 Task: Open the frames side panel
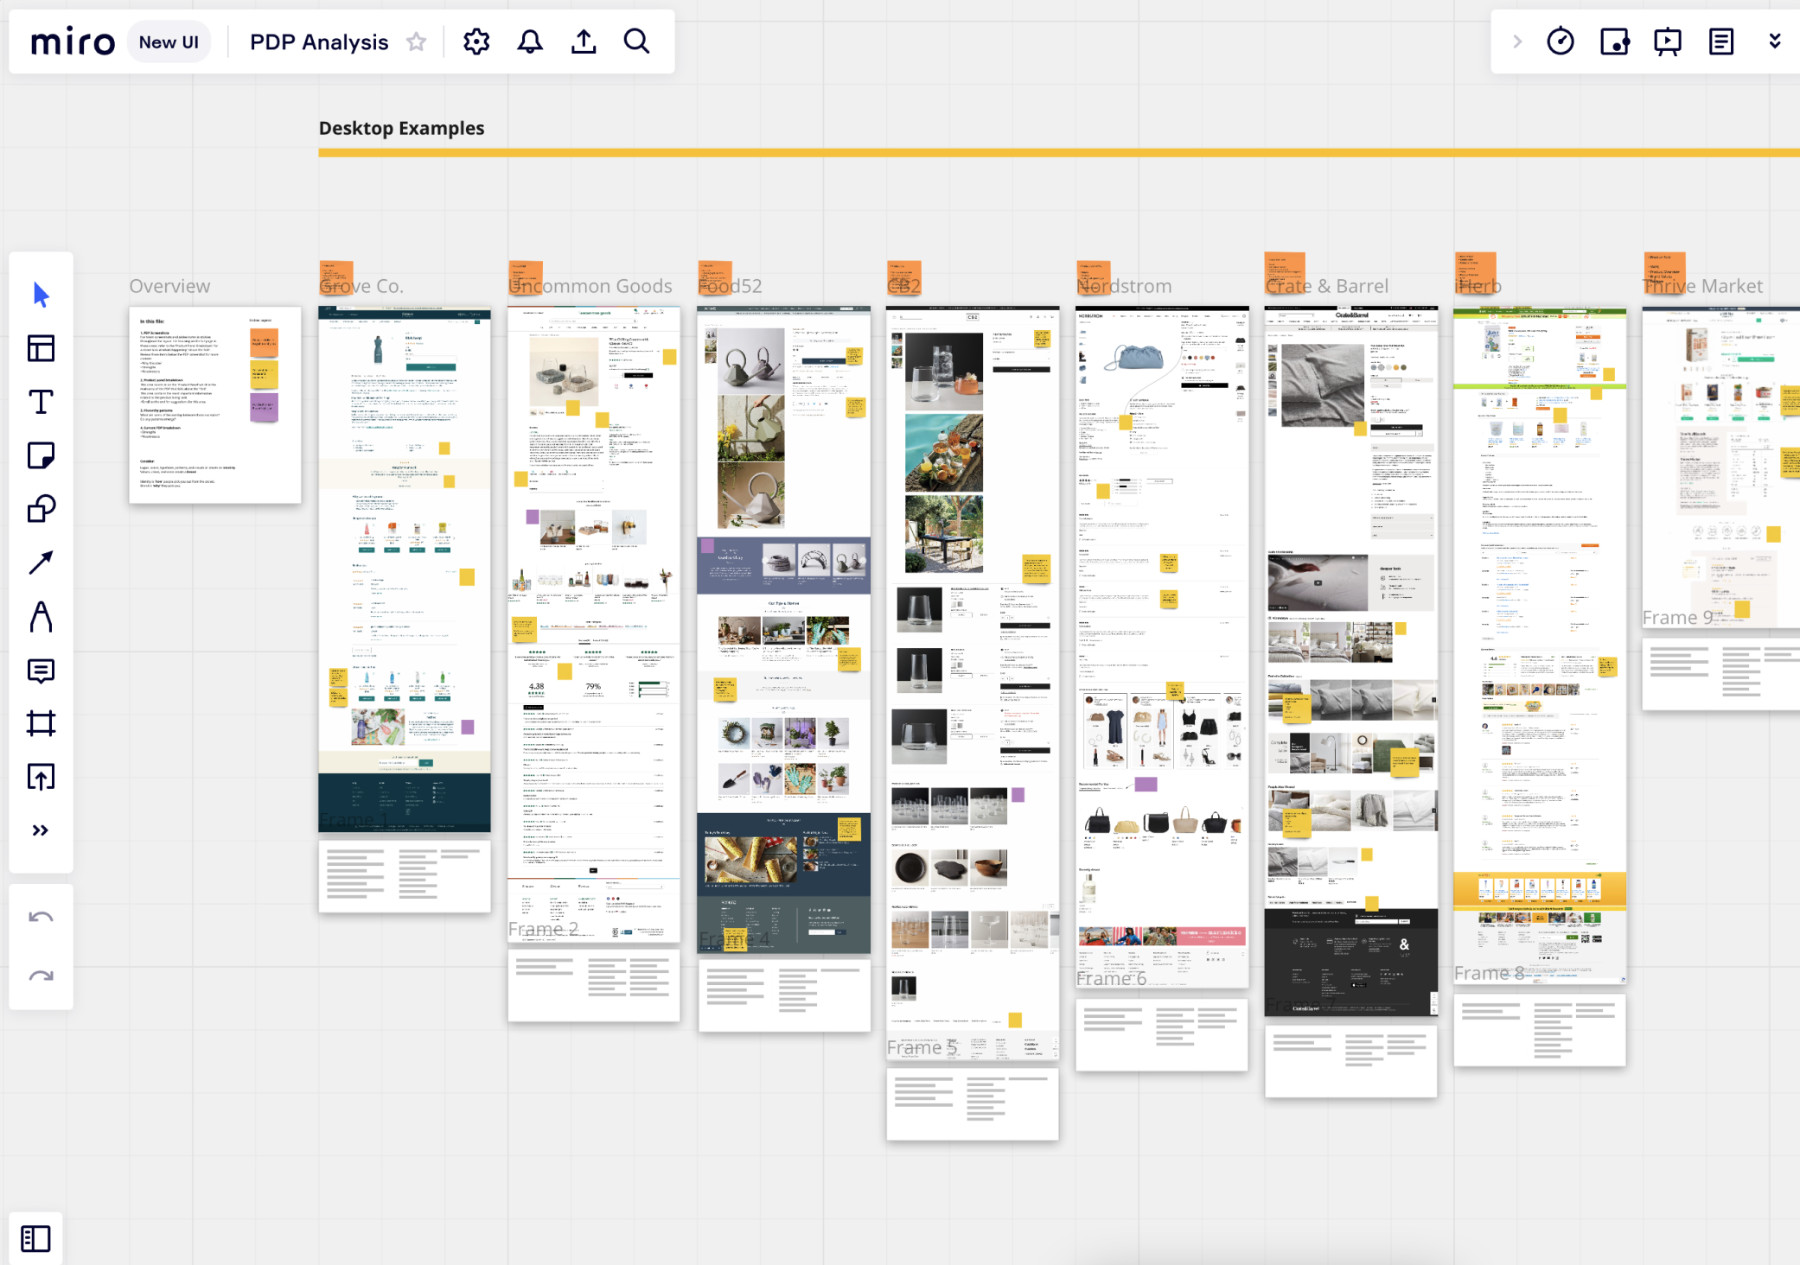pos(36,1239)
